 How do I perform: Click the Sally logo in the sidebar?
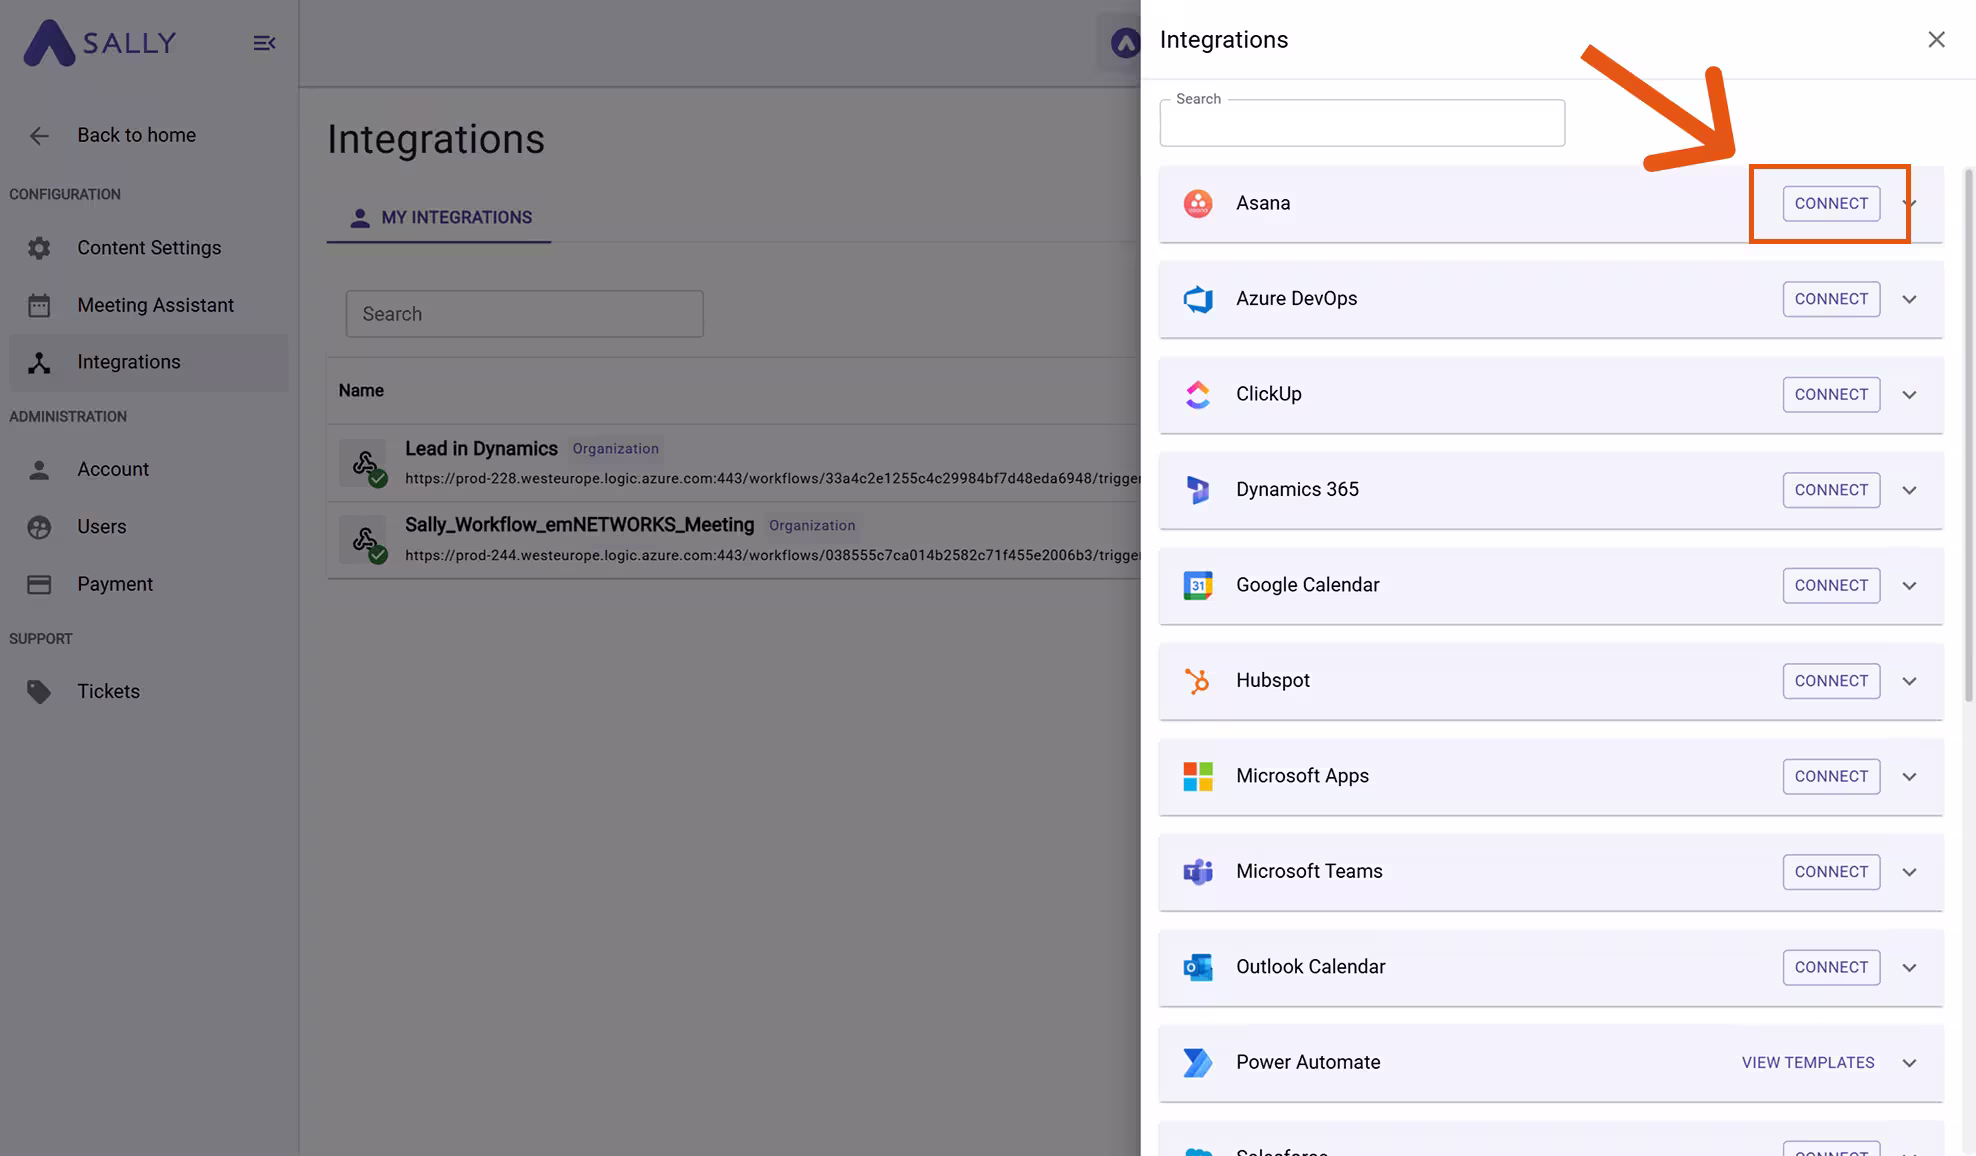(x=100, y=43)
